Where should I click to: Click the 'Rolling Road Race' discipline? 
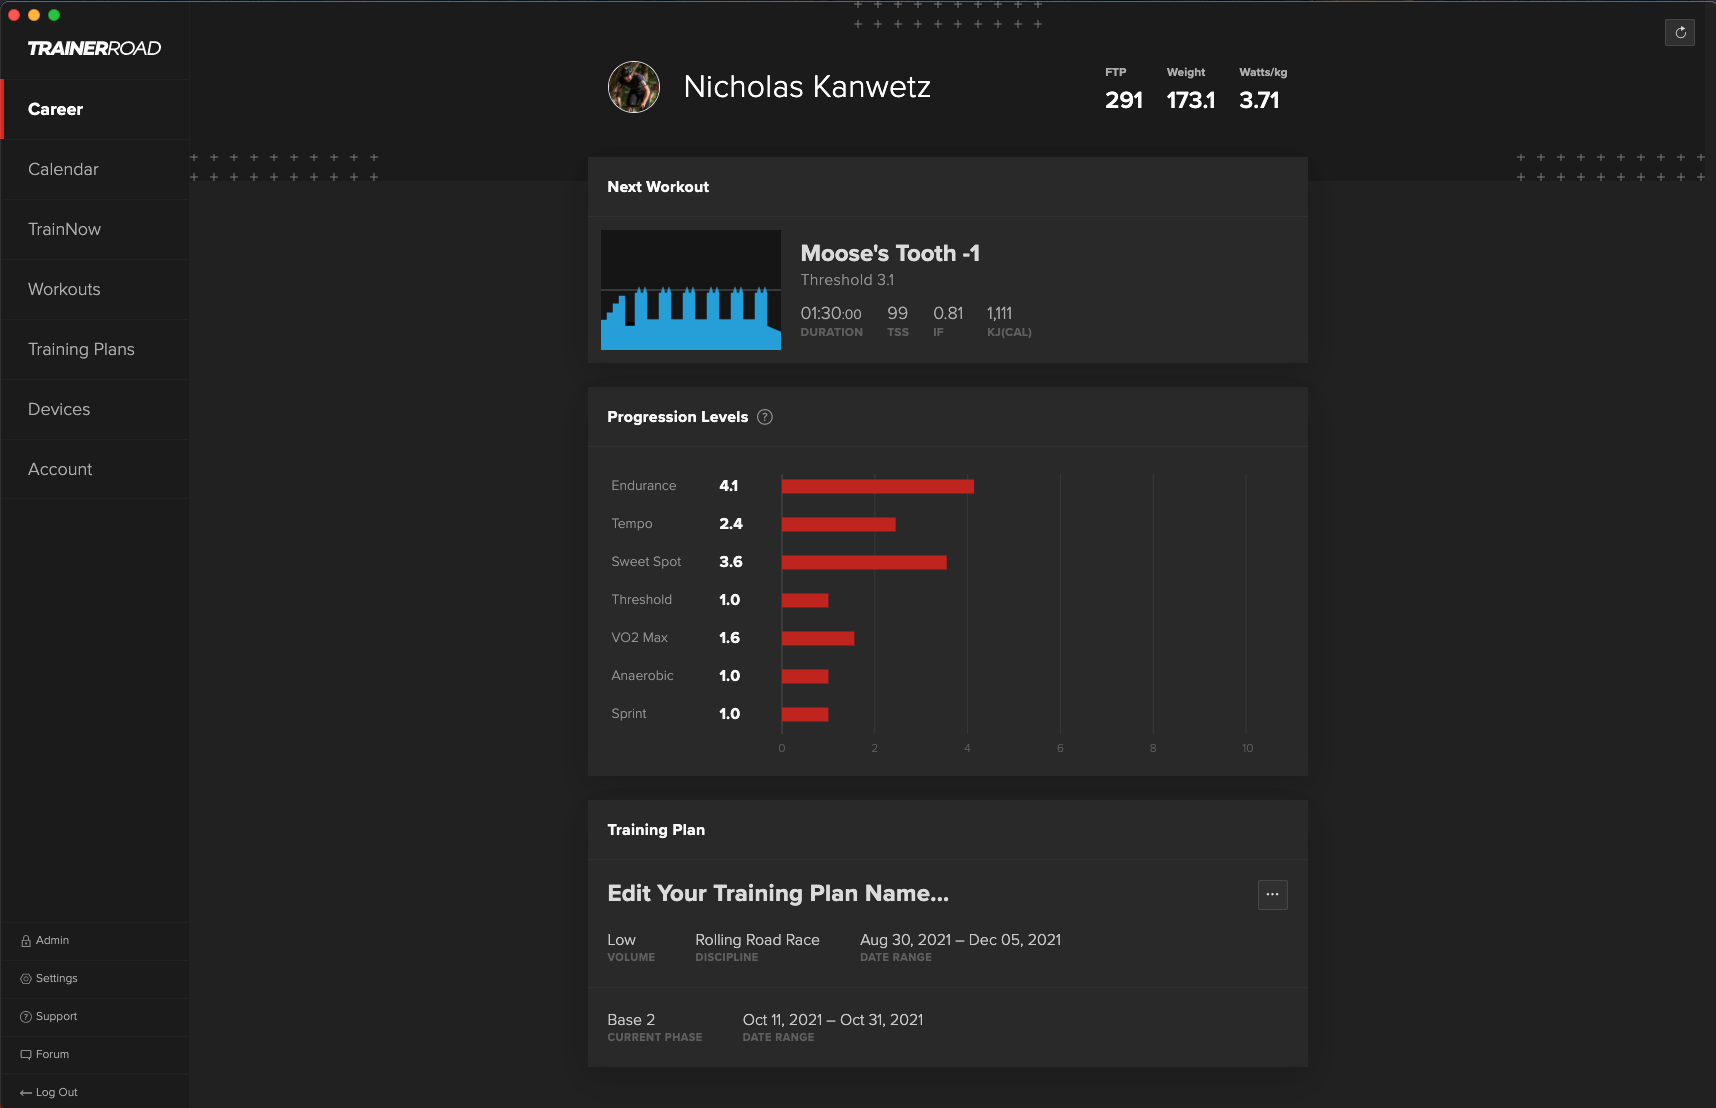click(757, 940)
